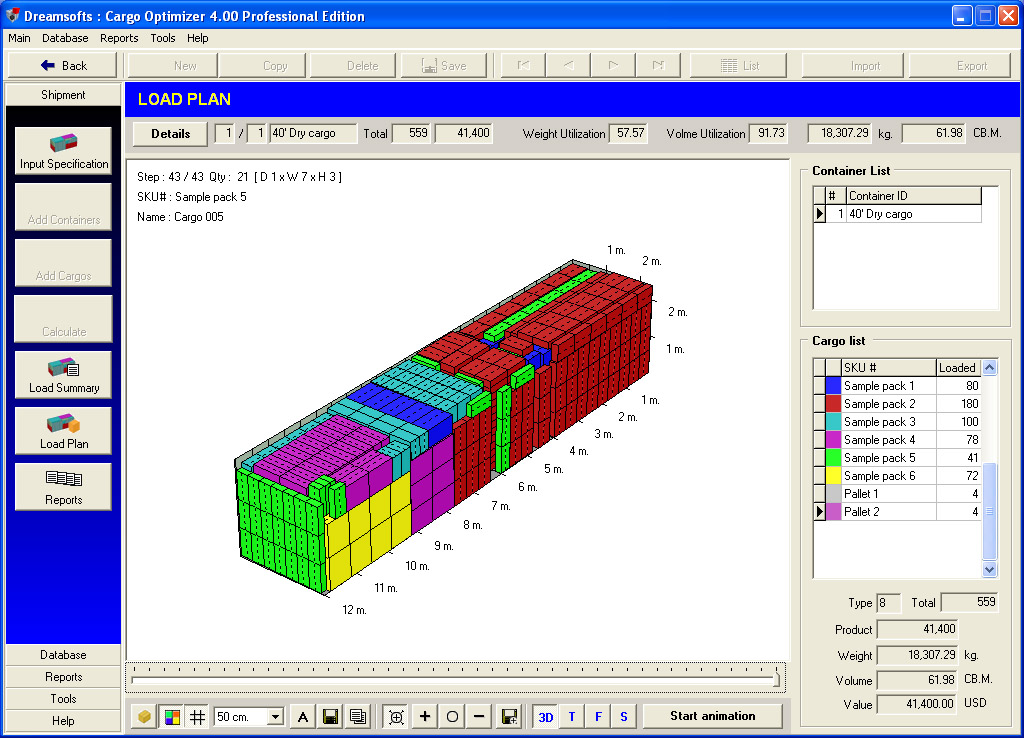1024x738 pixels.
Task: Expand the Tools section in left panel
Action: 63,699
